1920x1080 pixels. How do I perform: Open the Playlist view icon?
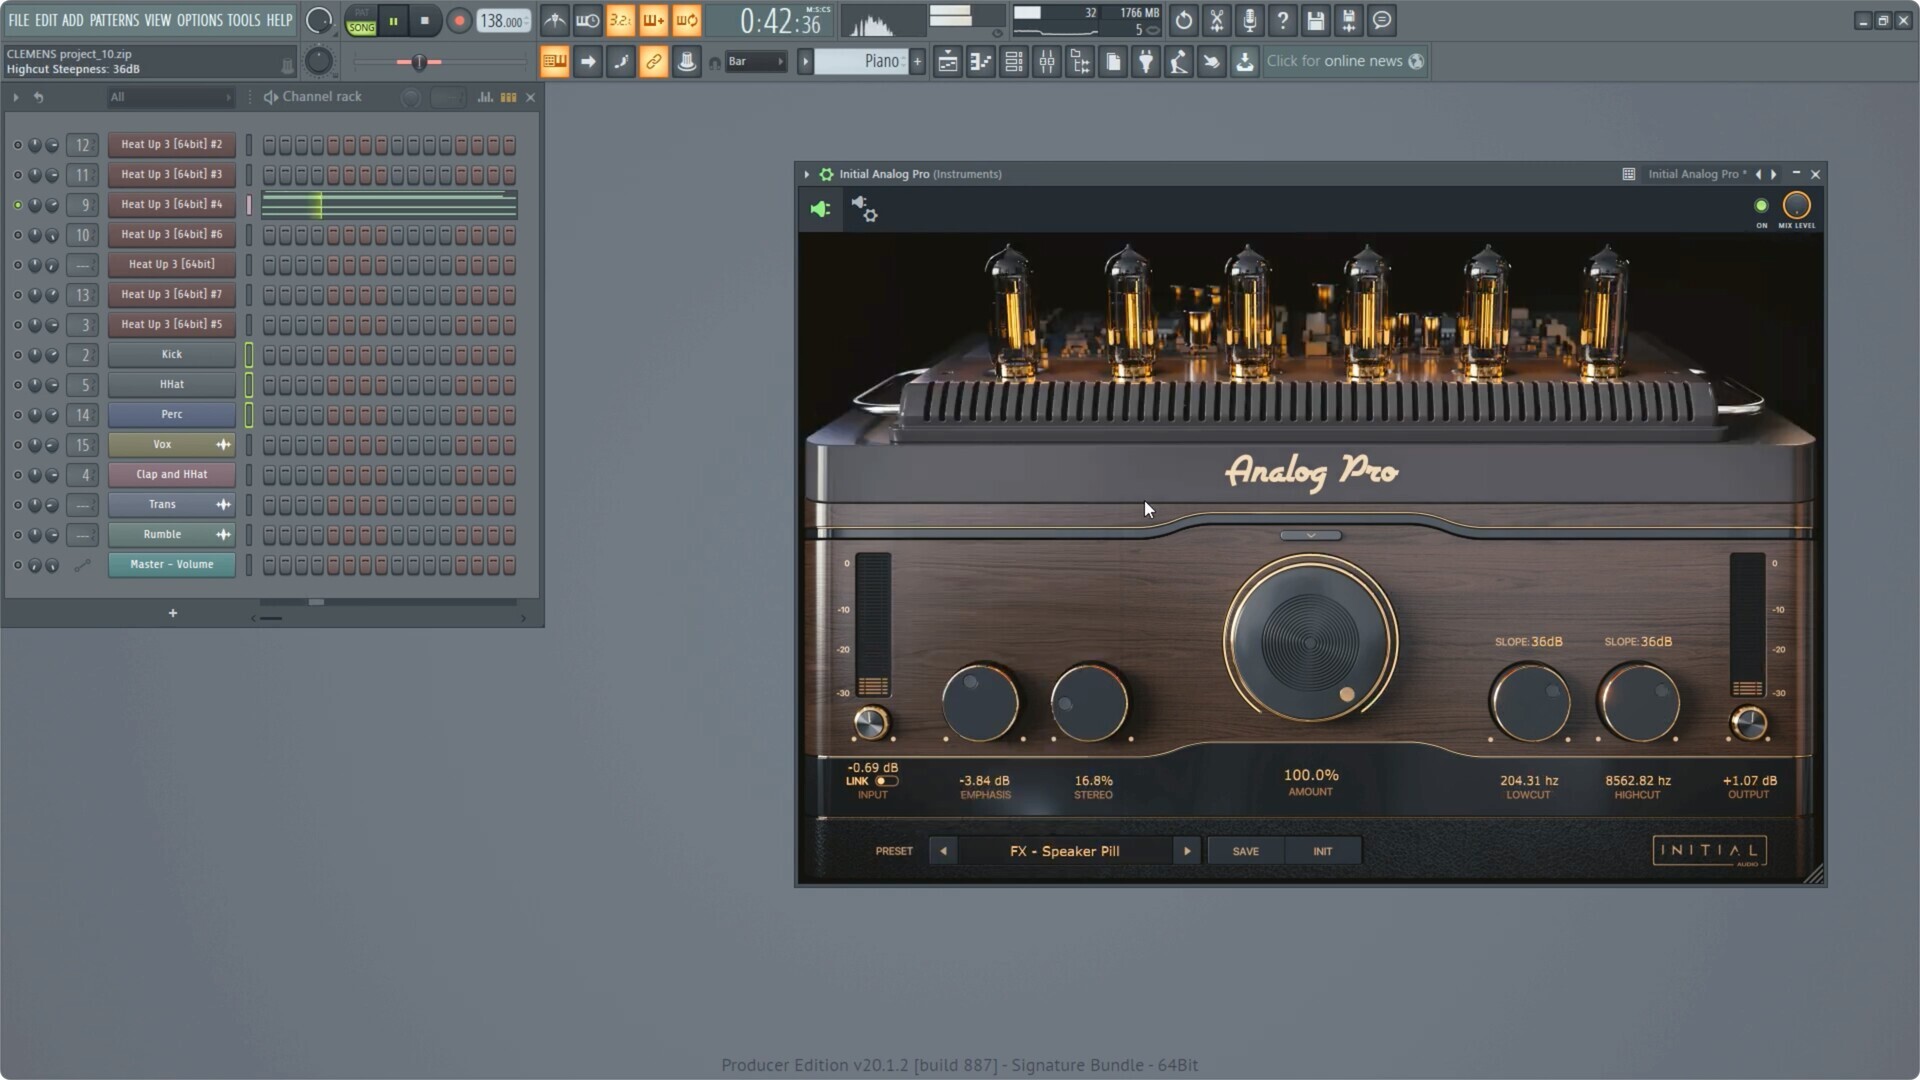pyautogui.click(x=948, y=61)
